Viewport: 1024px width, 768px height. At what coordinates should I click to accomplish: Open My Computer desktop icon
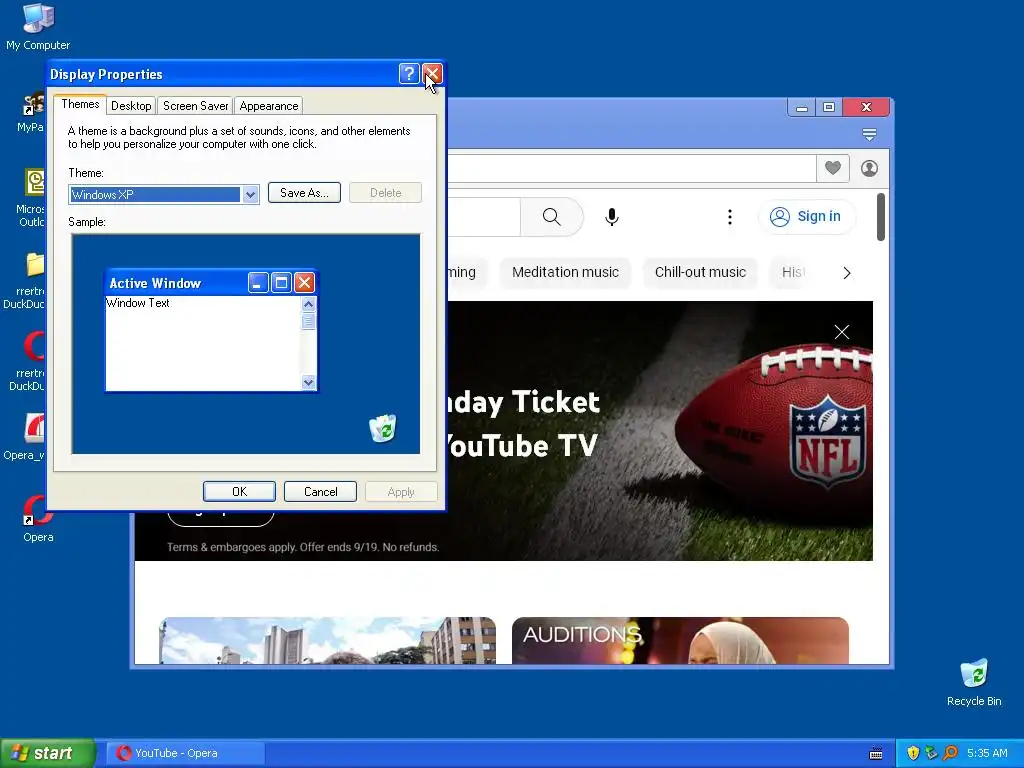pyautogui.click(x=38, y=27)
